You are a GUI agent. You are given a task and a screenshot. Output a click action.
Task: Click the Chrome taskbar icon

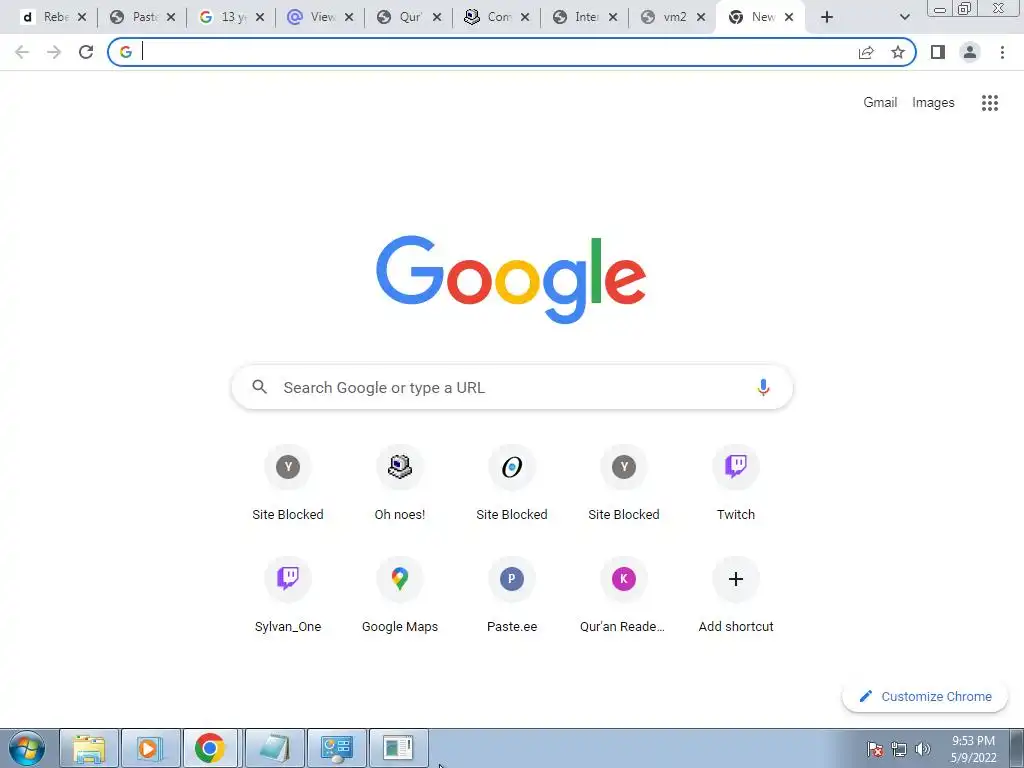pyautogui.click(x=210, y=748)
